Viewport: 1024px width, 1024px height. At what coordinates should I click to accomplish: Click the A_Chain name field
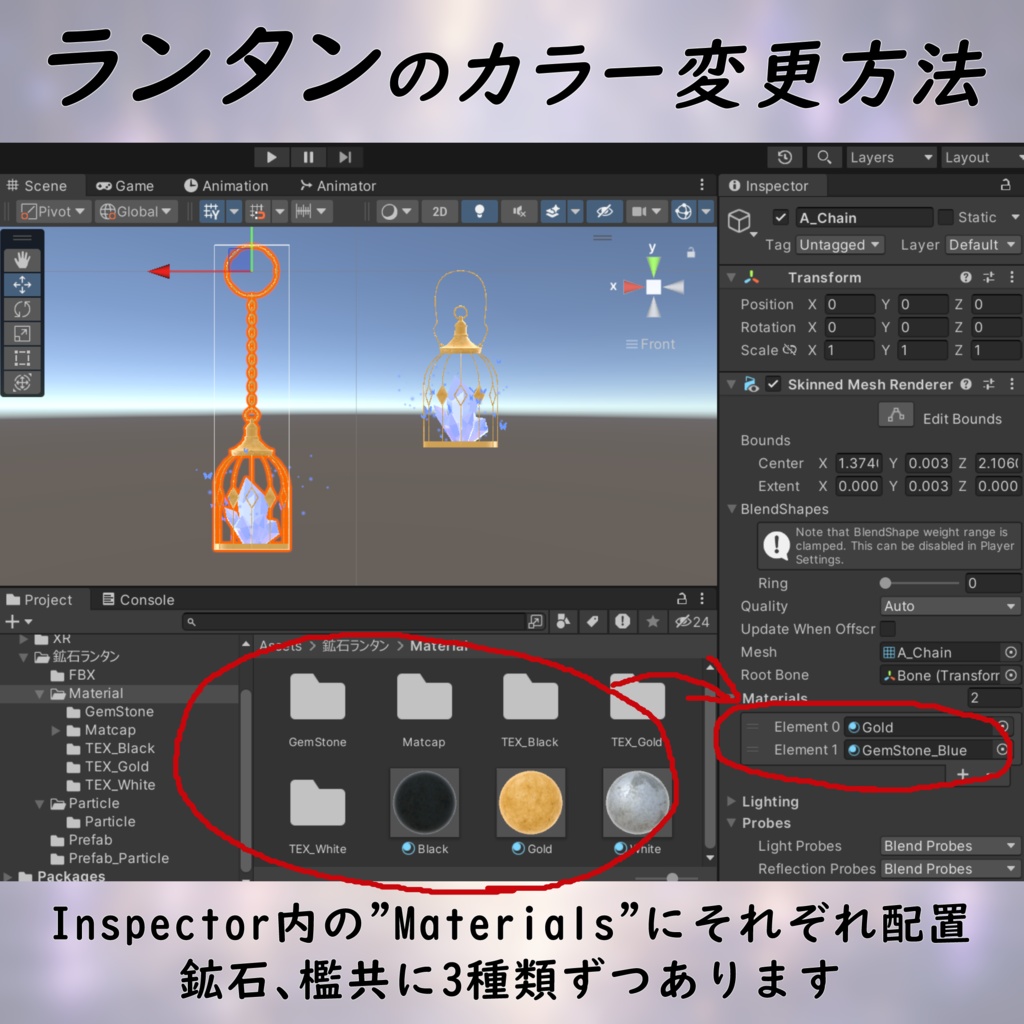pos(864,217)
